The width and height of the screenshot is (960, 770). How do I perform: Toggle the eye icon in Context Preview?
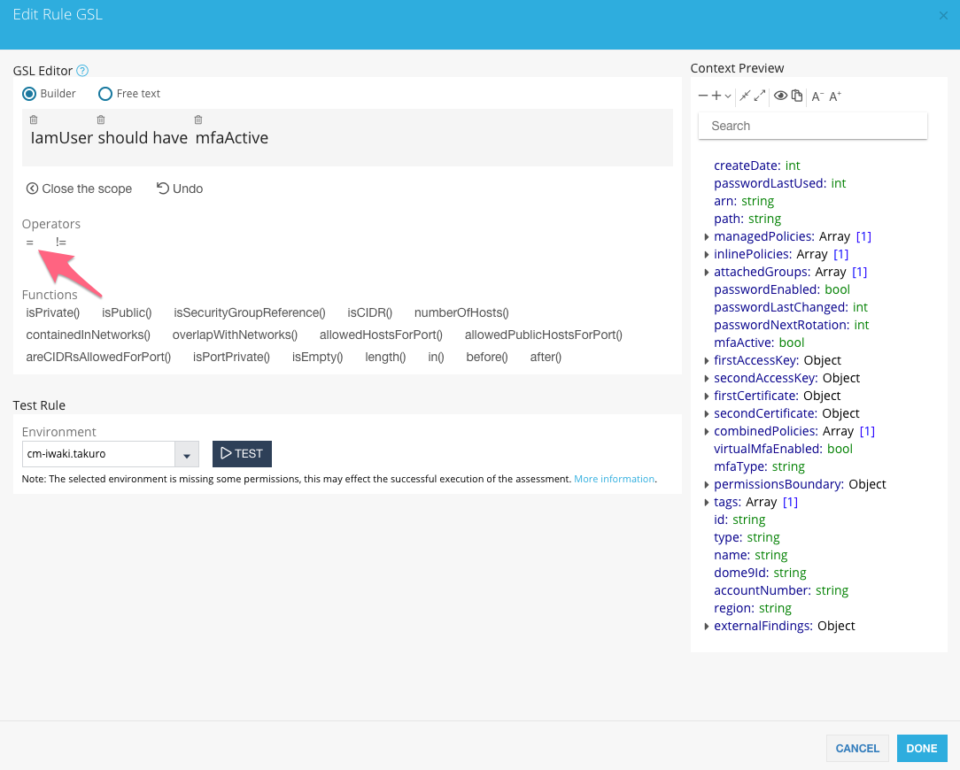coord(781,96)
